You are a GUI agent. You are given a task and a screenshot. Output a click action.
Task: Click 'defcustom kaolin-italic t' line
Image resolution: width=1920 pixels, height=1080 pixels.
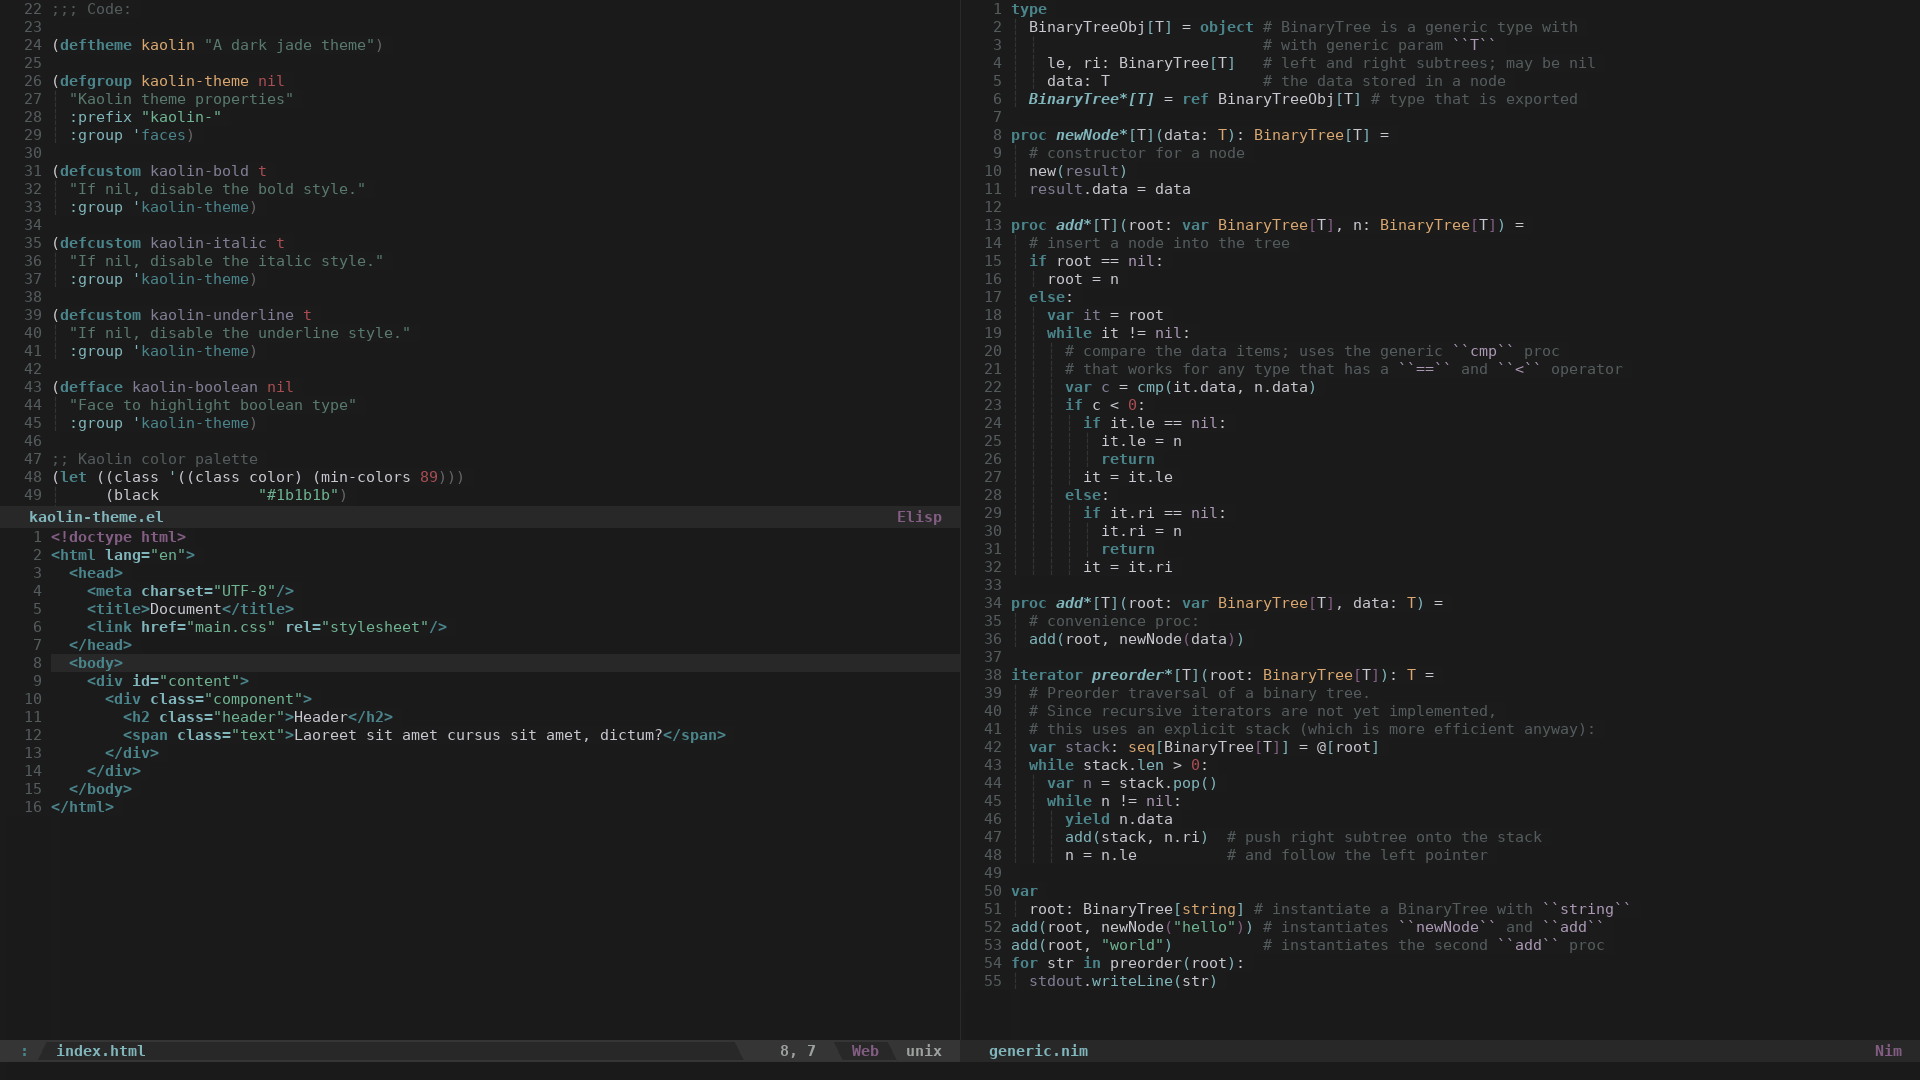[168, 243]
